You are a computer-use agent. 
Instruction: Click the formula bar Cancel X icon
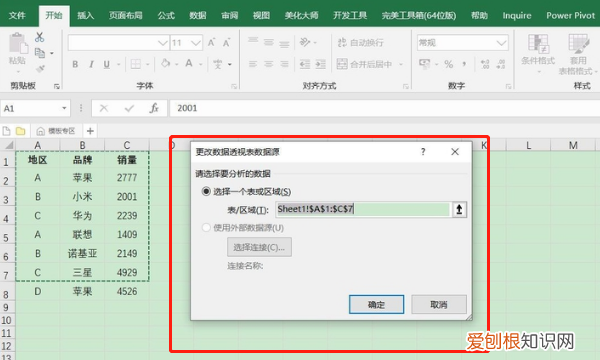click(104, 108)
